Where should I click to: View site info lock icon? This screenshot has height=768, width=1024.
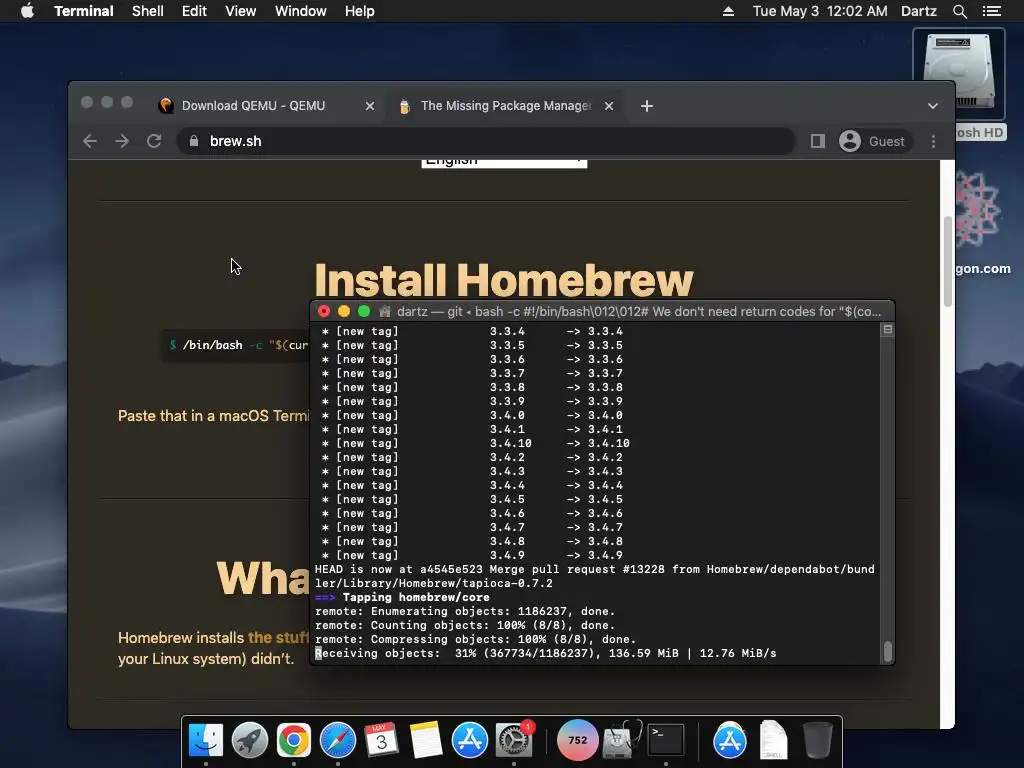[x=194, y=141]
